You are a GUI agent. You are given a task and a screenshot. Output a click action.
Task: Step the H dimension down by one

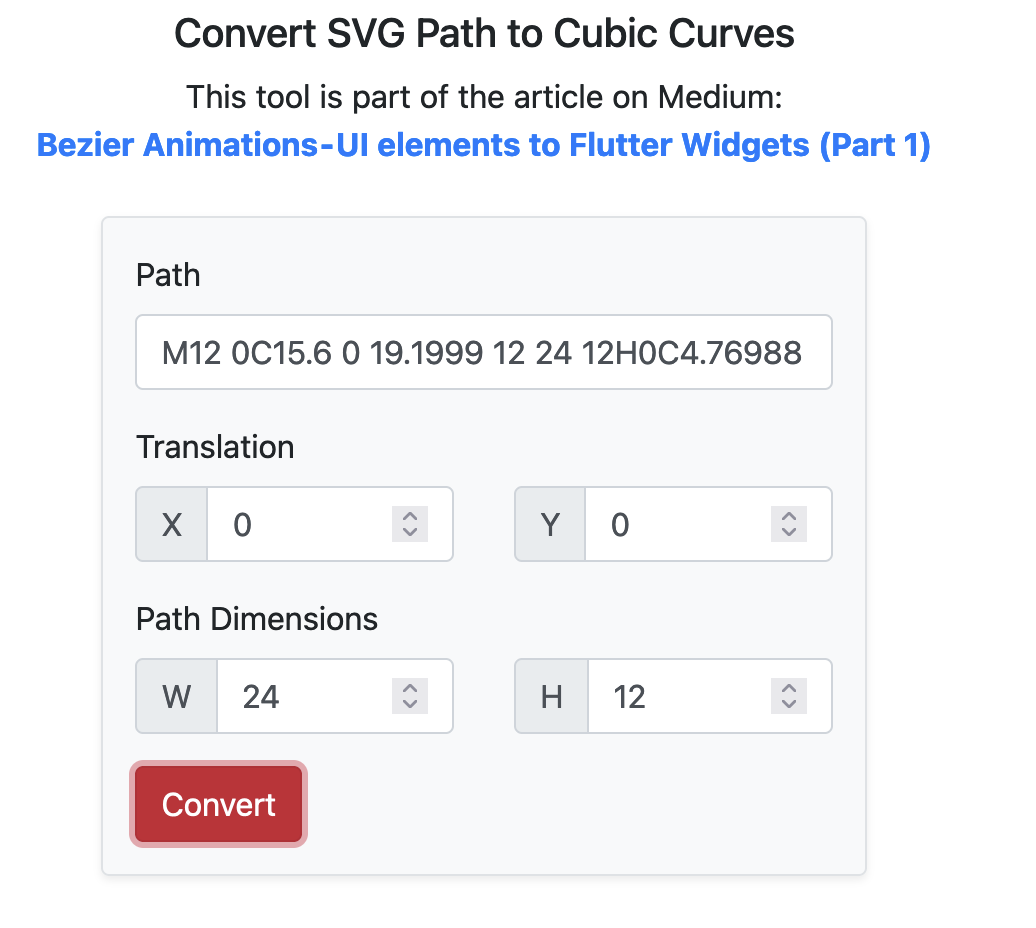coord(788,704)
